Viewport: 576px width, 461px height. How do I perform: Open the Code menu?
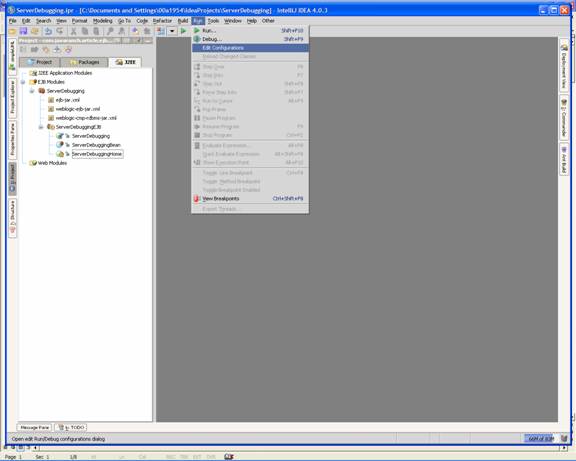[142, 21]
